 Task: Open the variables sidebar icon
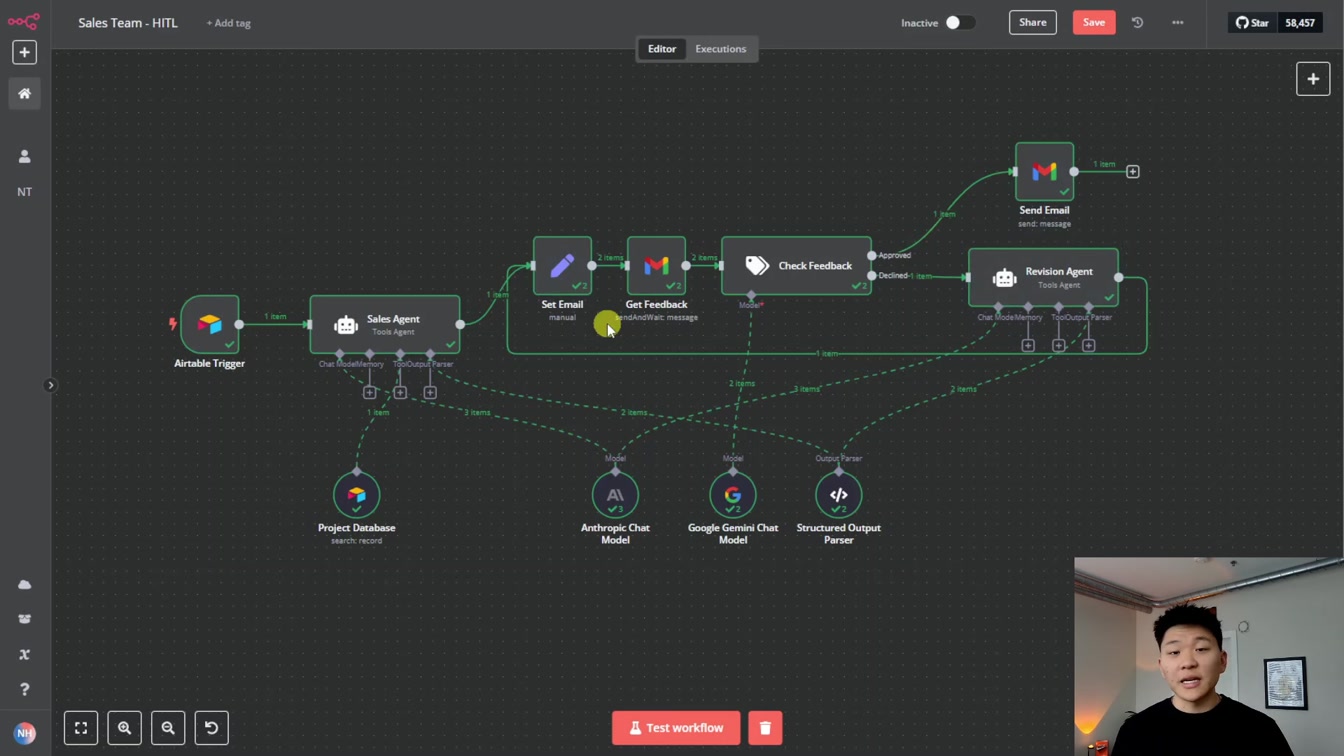[24, 654]
